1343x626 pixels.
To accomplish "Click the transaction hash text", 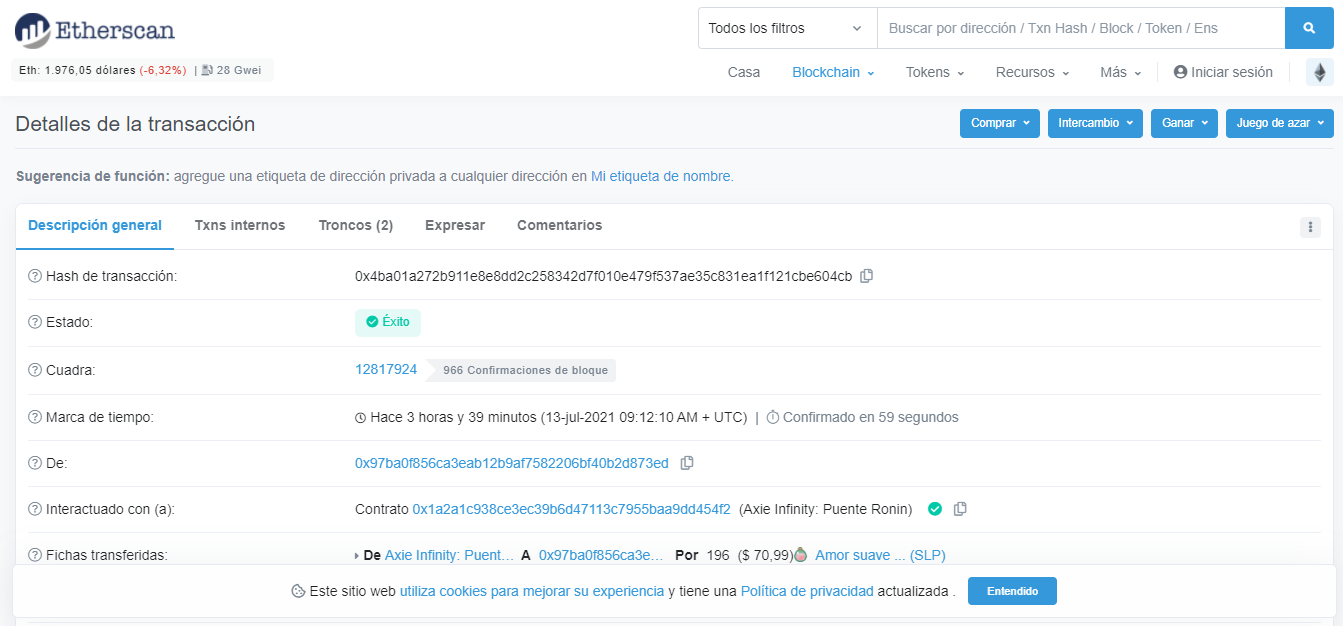I will (x=604, y=276).
